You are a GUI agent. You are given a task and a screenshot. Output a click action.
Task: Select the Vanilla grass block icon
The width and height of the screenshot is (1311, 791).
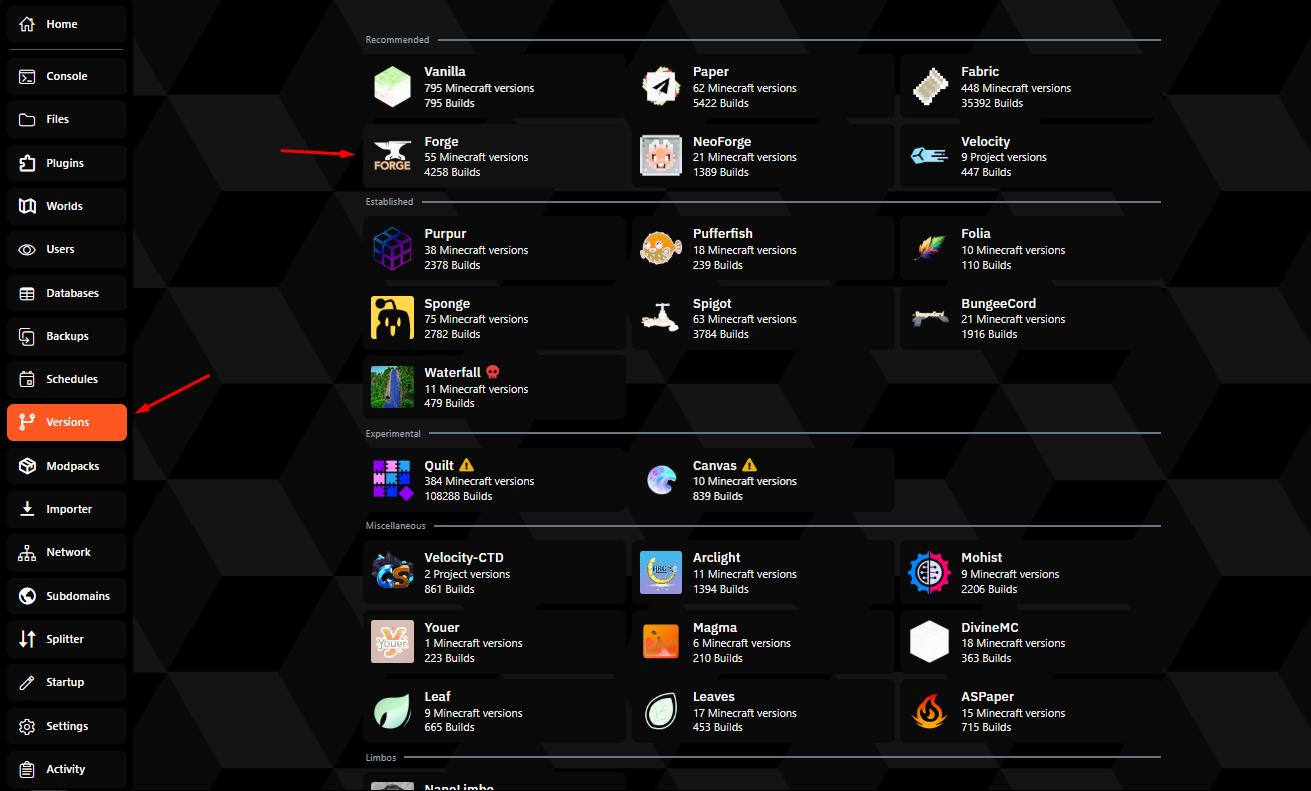[x=392, y=87]
